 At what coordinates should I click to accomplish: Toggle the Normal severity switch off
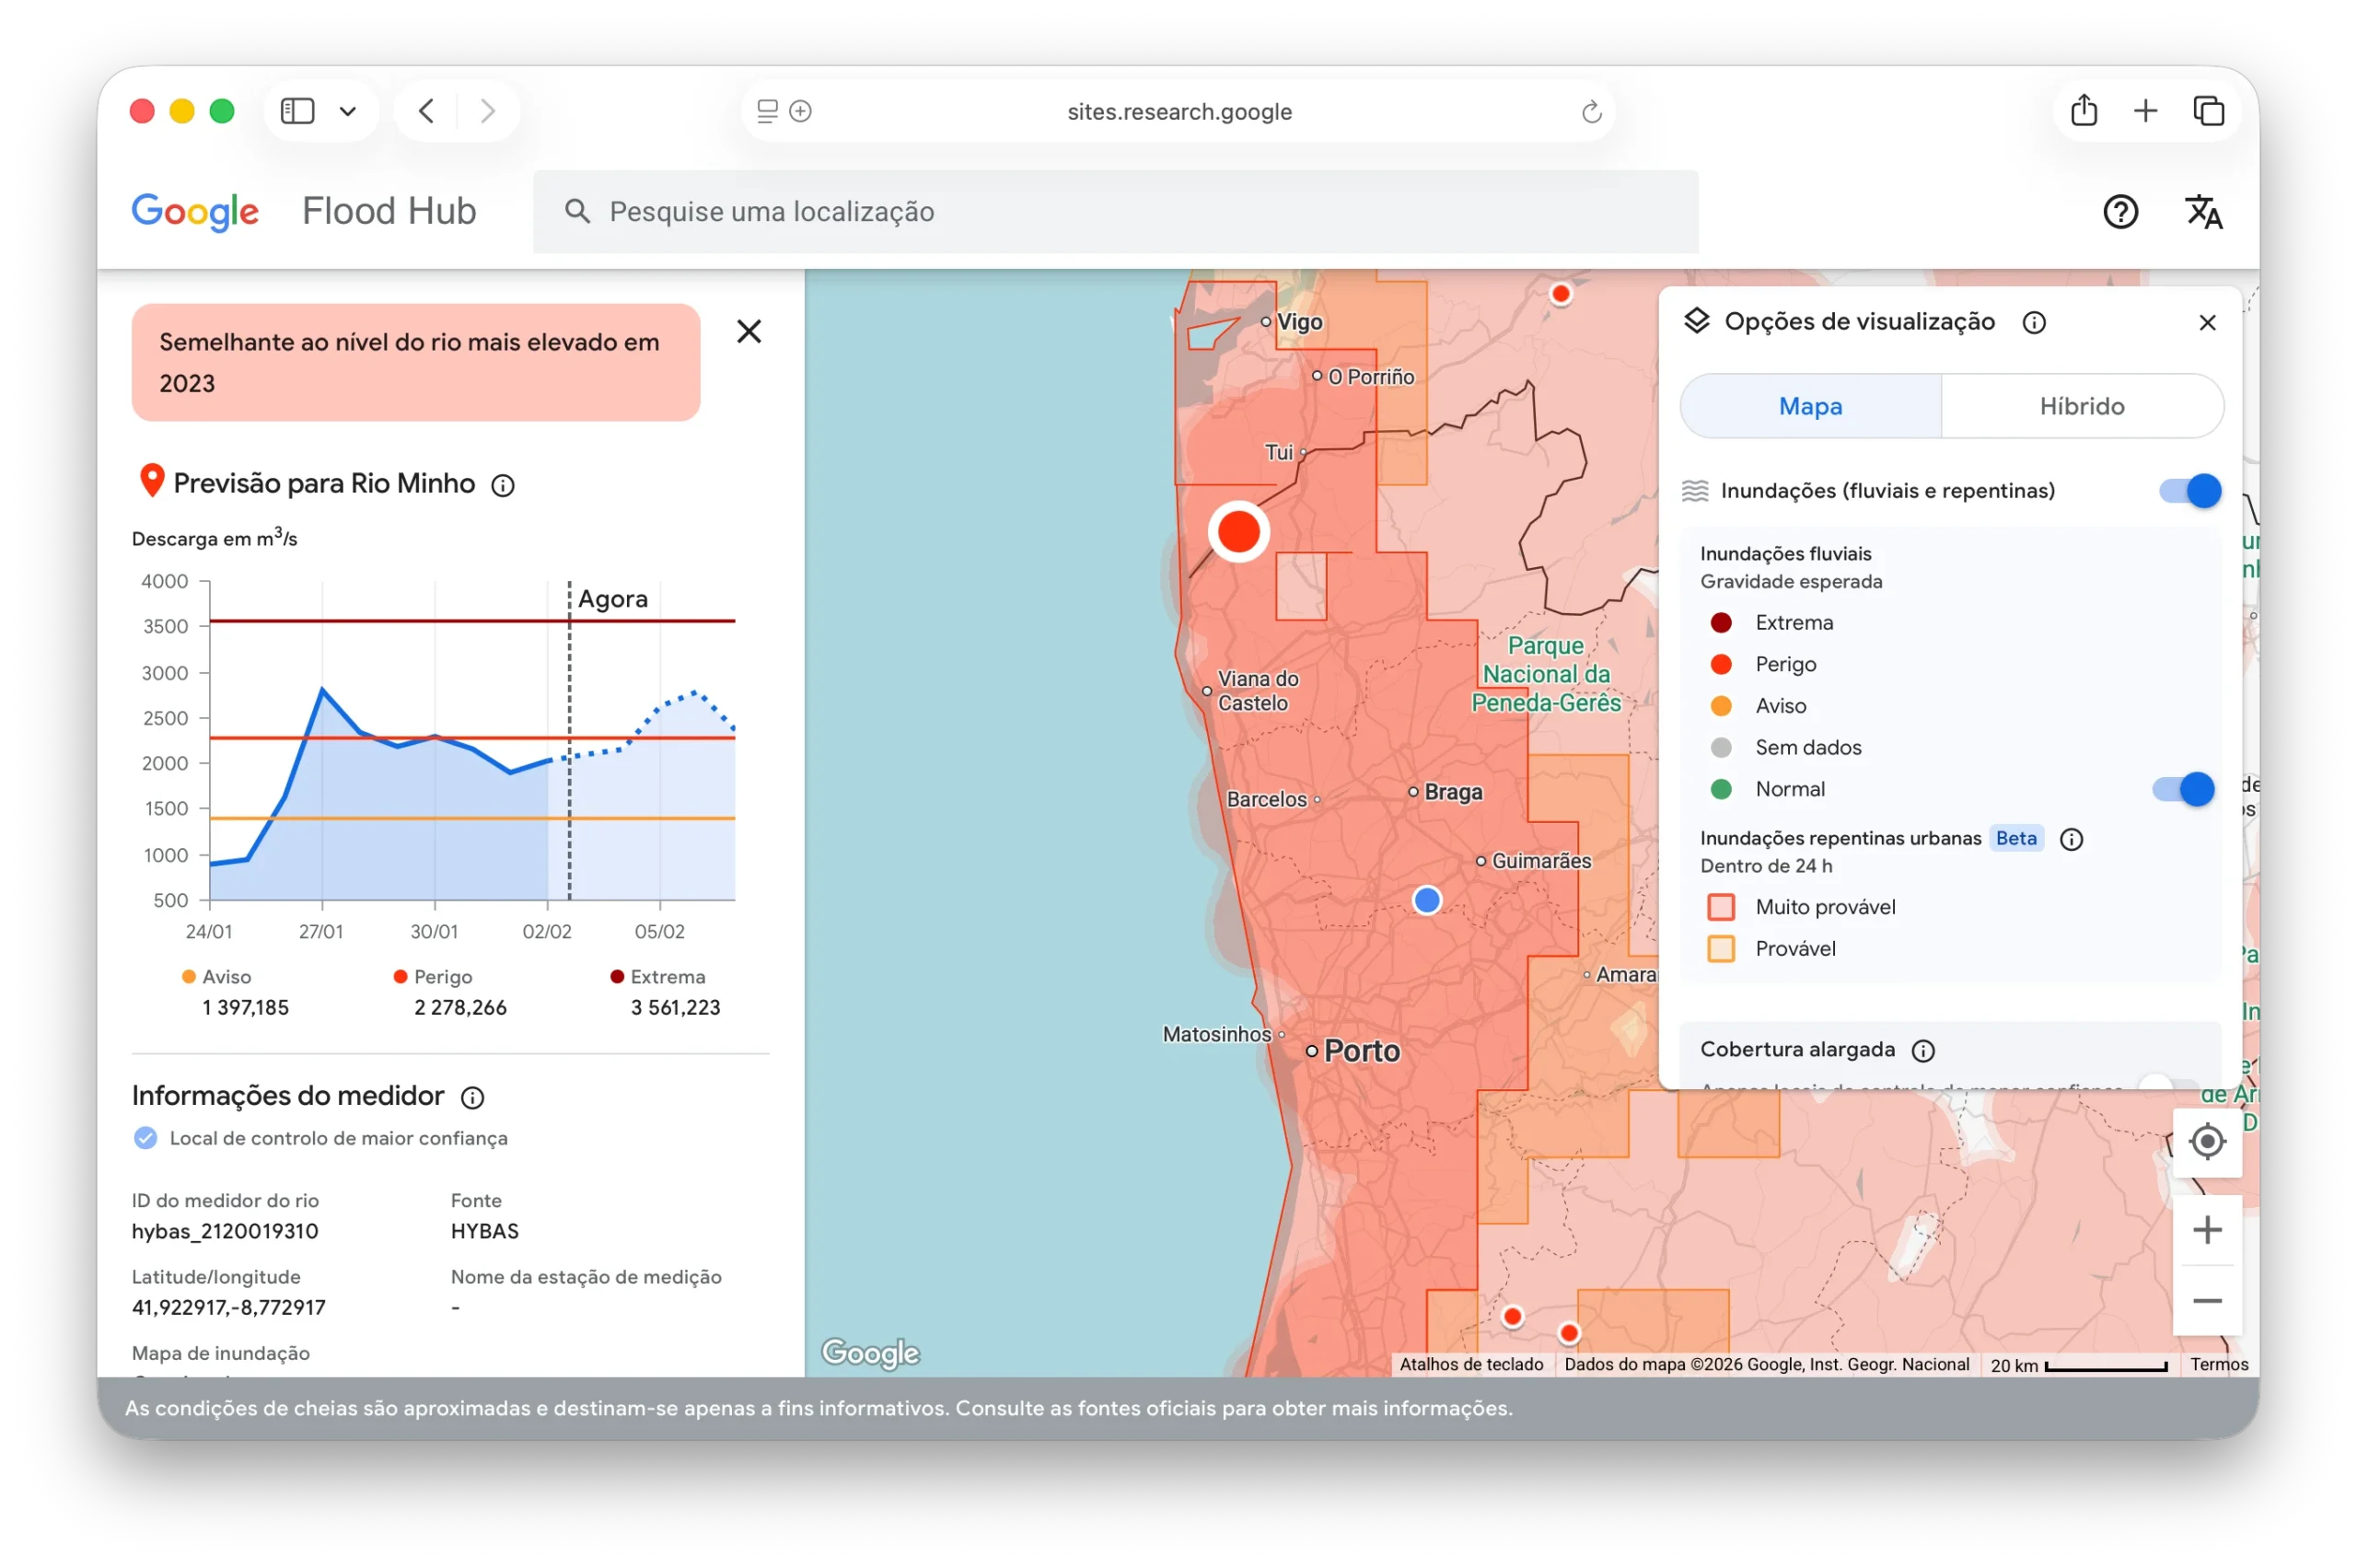click(x=2183, y=789)
